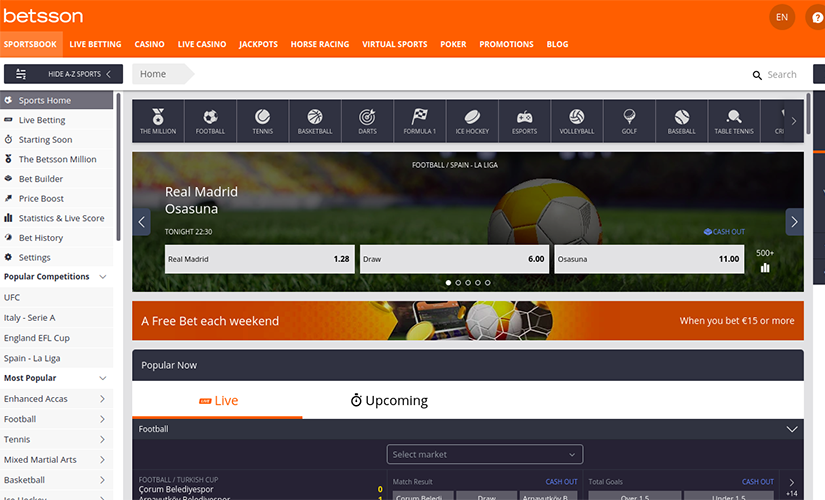Select the Esports sport icon
Image resolution: width=825 pixels, height=500 pixels.
point(525,121)
